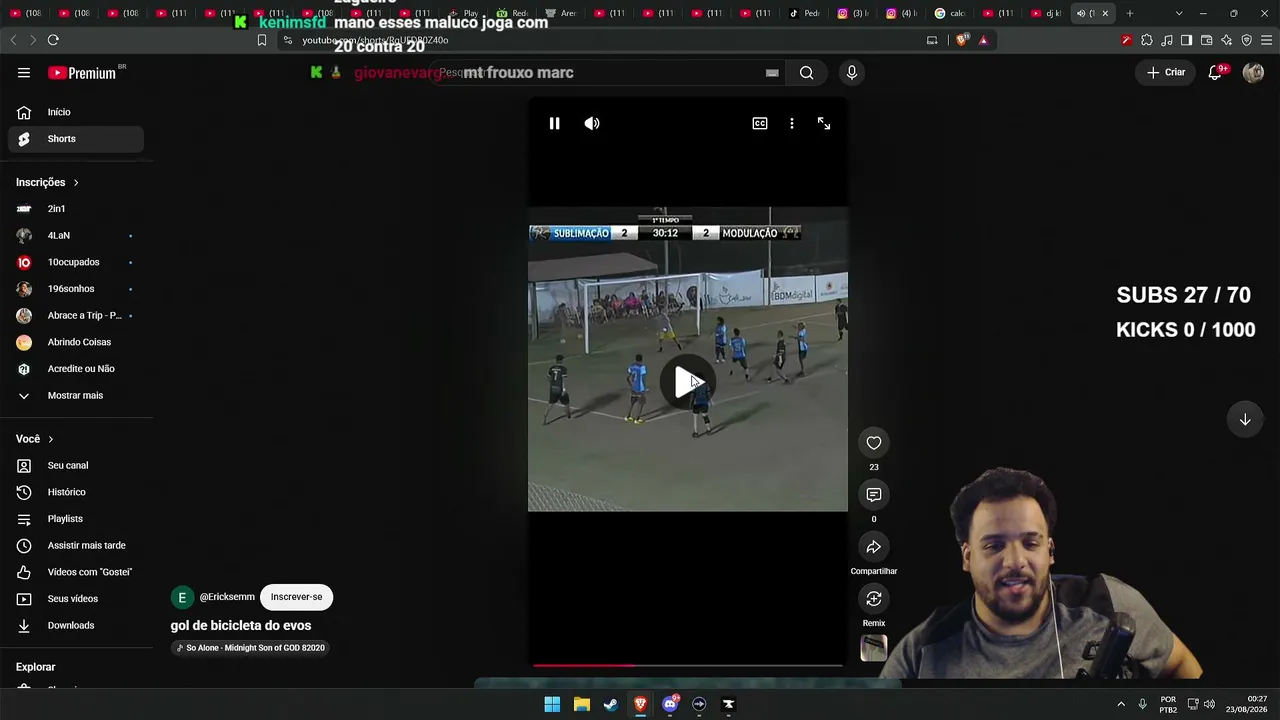This screenshot has width=1280, height=720.
Task: Open Histórico watch history
Action: (76, 492)
